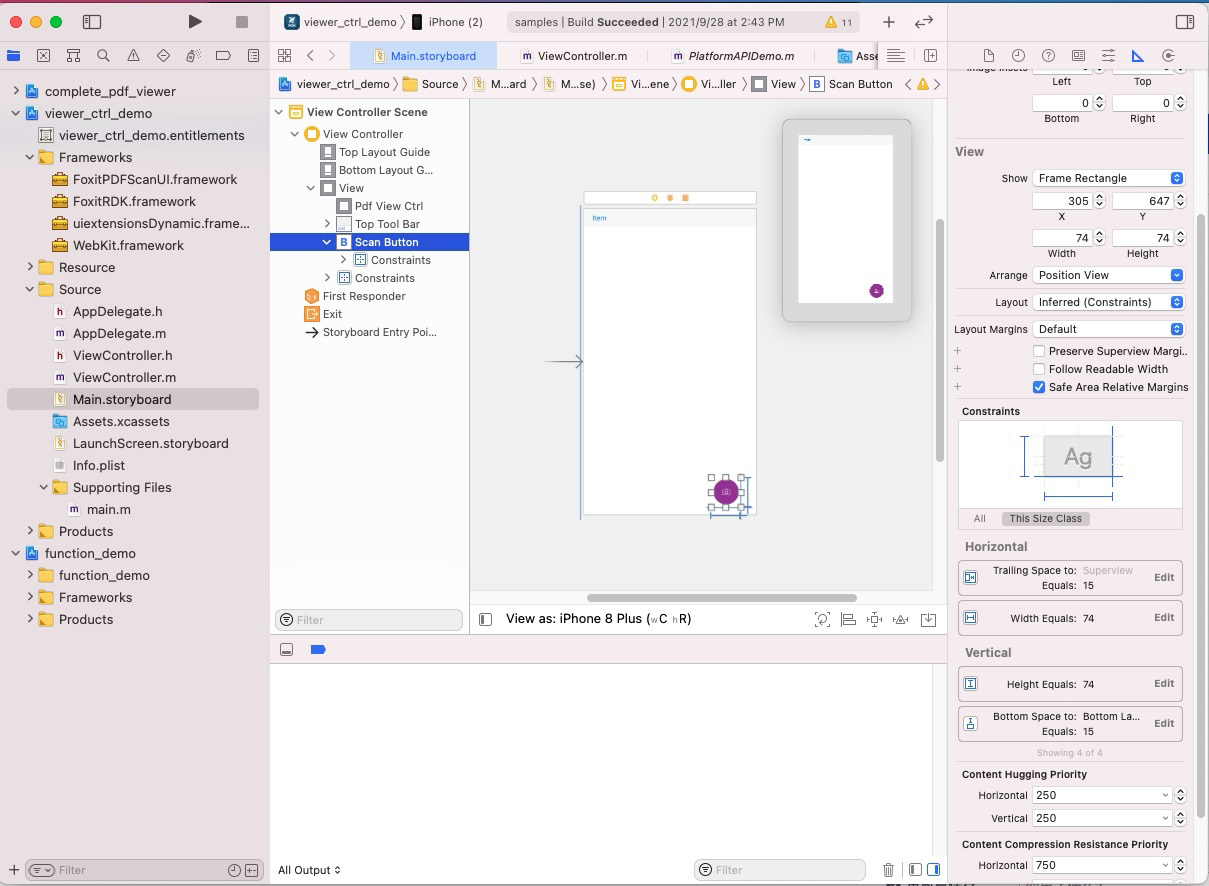The height and width of the screenshot is (886, 1209).
Task: Collapse the View Controller Scene tree
Action: 279,111
